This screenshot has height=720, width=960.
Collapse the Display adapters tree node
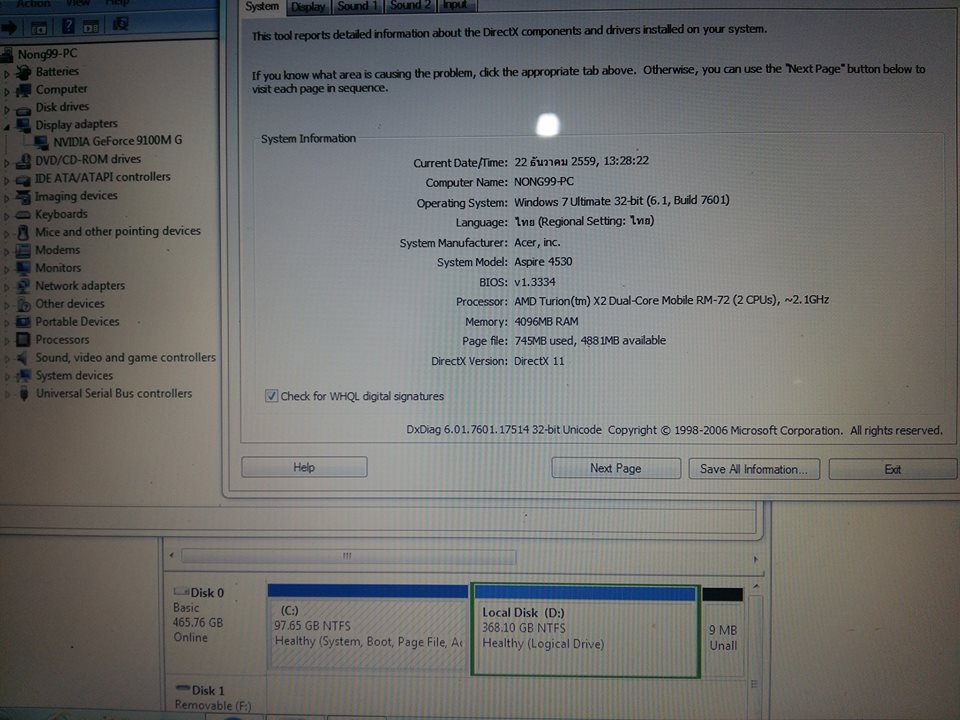coord(7,127)
